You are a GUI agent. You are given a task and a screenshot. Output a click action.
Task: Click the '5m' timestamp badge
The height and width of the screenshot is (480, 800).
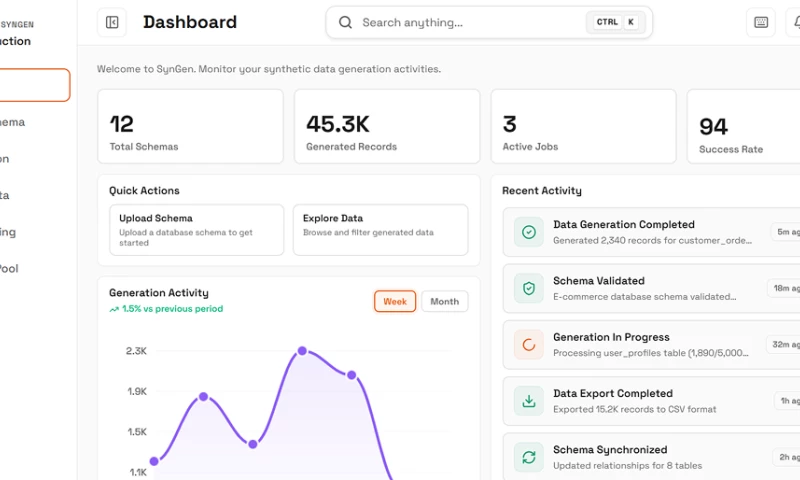click(786, 232)
